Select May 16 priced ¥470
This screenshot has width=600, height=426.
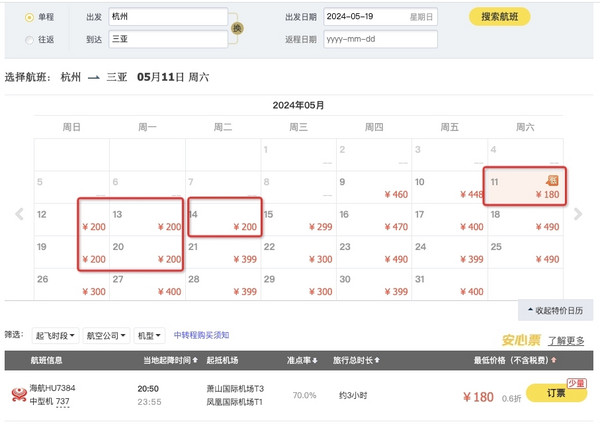pos(374,220)
